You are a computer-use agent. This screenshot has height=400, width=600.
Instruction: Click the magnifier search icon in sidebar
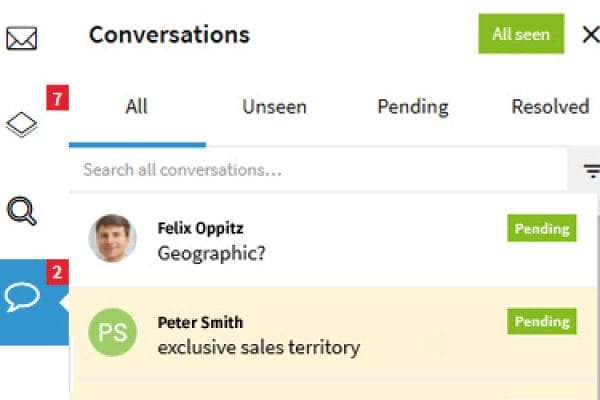(x=21, y=211)
